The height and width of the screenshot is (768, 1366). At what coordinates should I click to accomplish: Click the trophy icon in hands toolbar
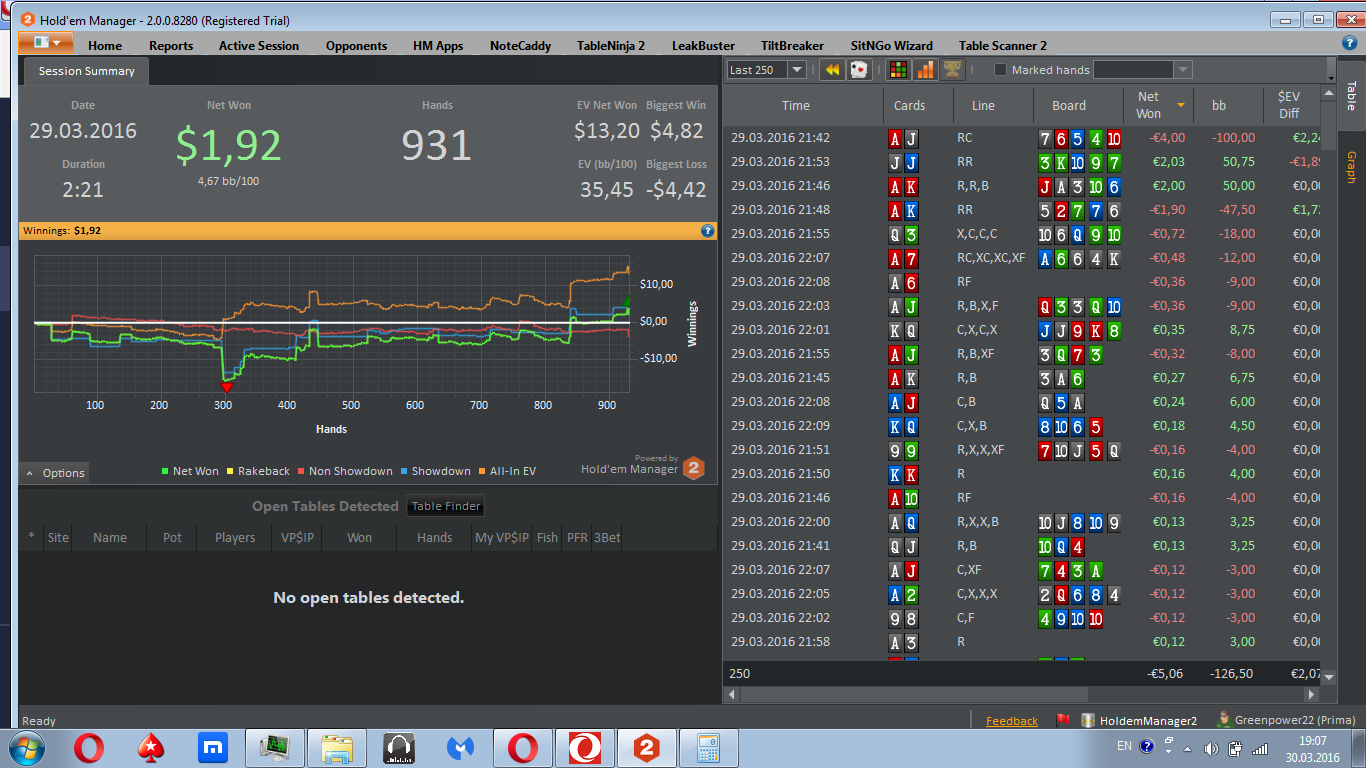point(953,70)
